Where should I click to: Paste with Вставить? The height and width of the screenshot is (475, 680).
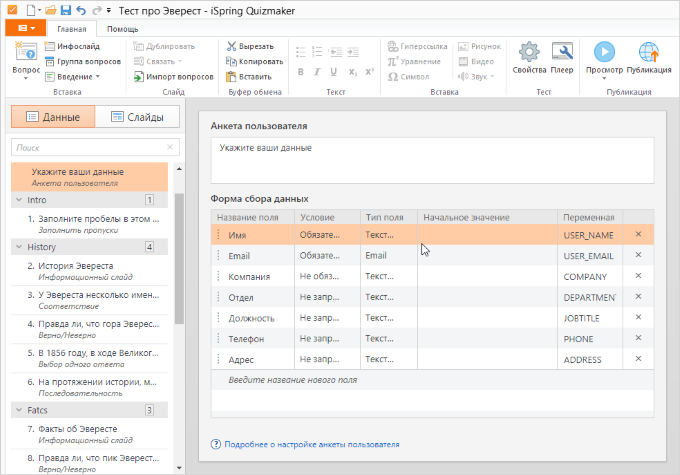point(249,77)
